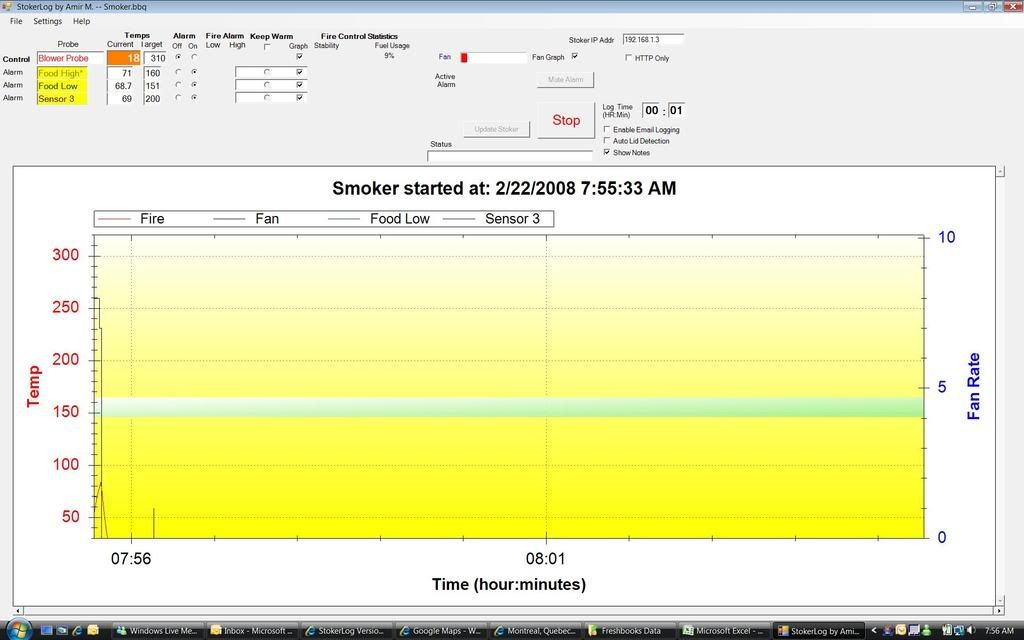Click the Mute Alarm button
The image size is (1024, 640).
(566, 80)
